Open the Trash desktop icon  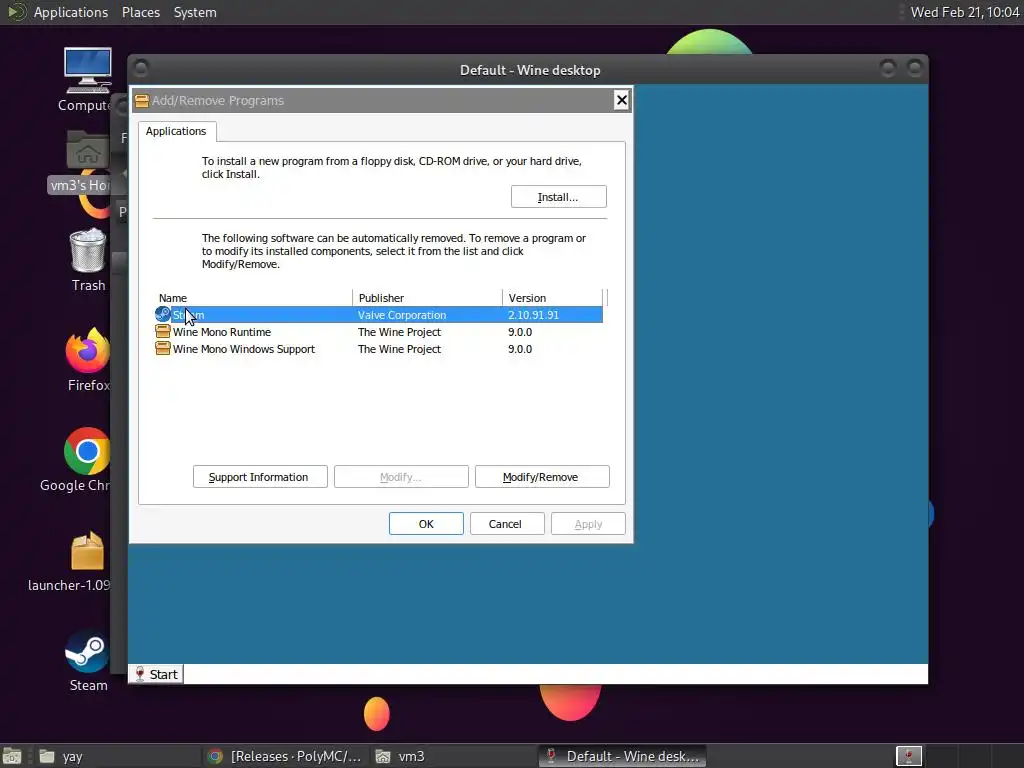pyautogui.click(x=88, y=250)
